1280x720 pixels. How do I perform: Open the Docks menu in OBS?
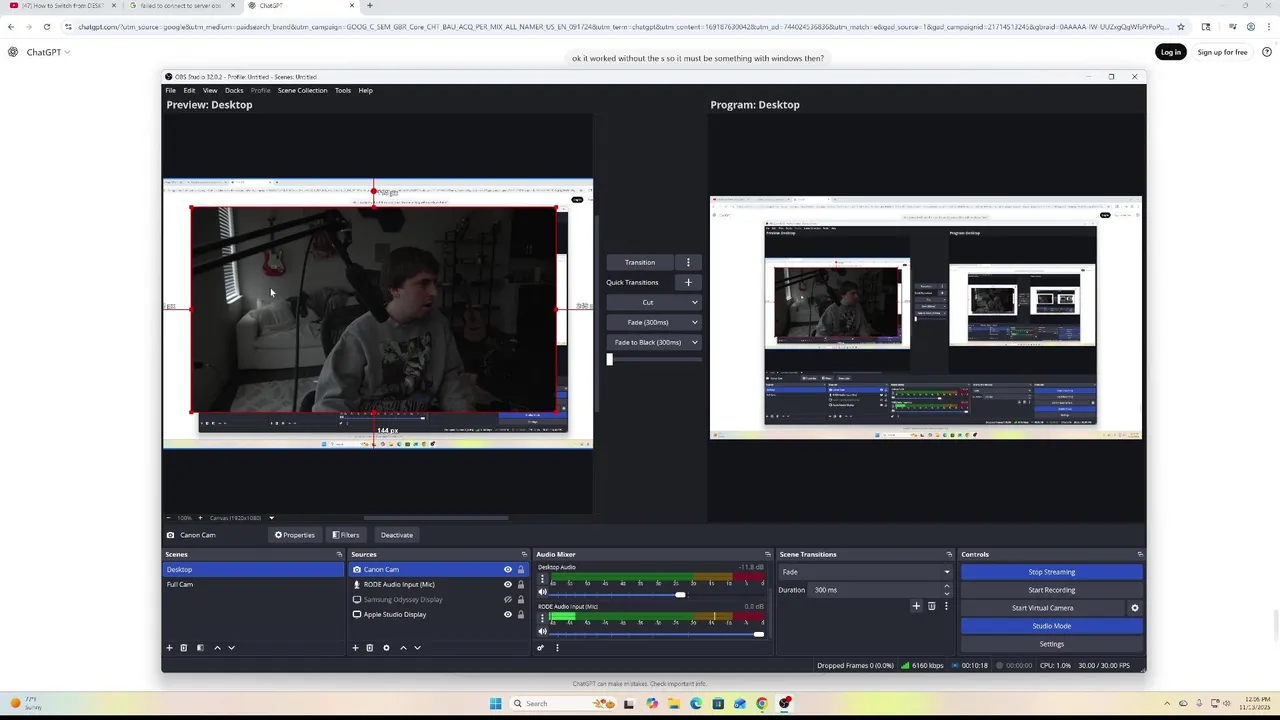pos(234,90)
